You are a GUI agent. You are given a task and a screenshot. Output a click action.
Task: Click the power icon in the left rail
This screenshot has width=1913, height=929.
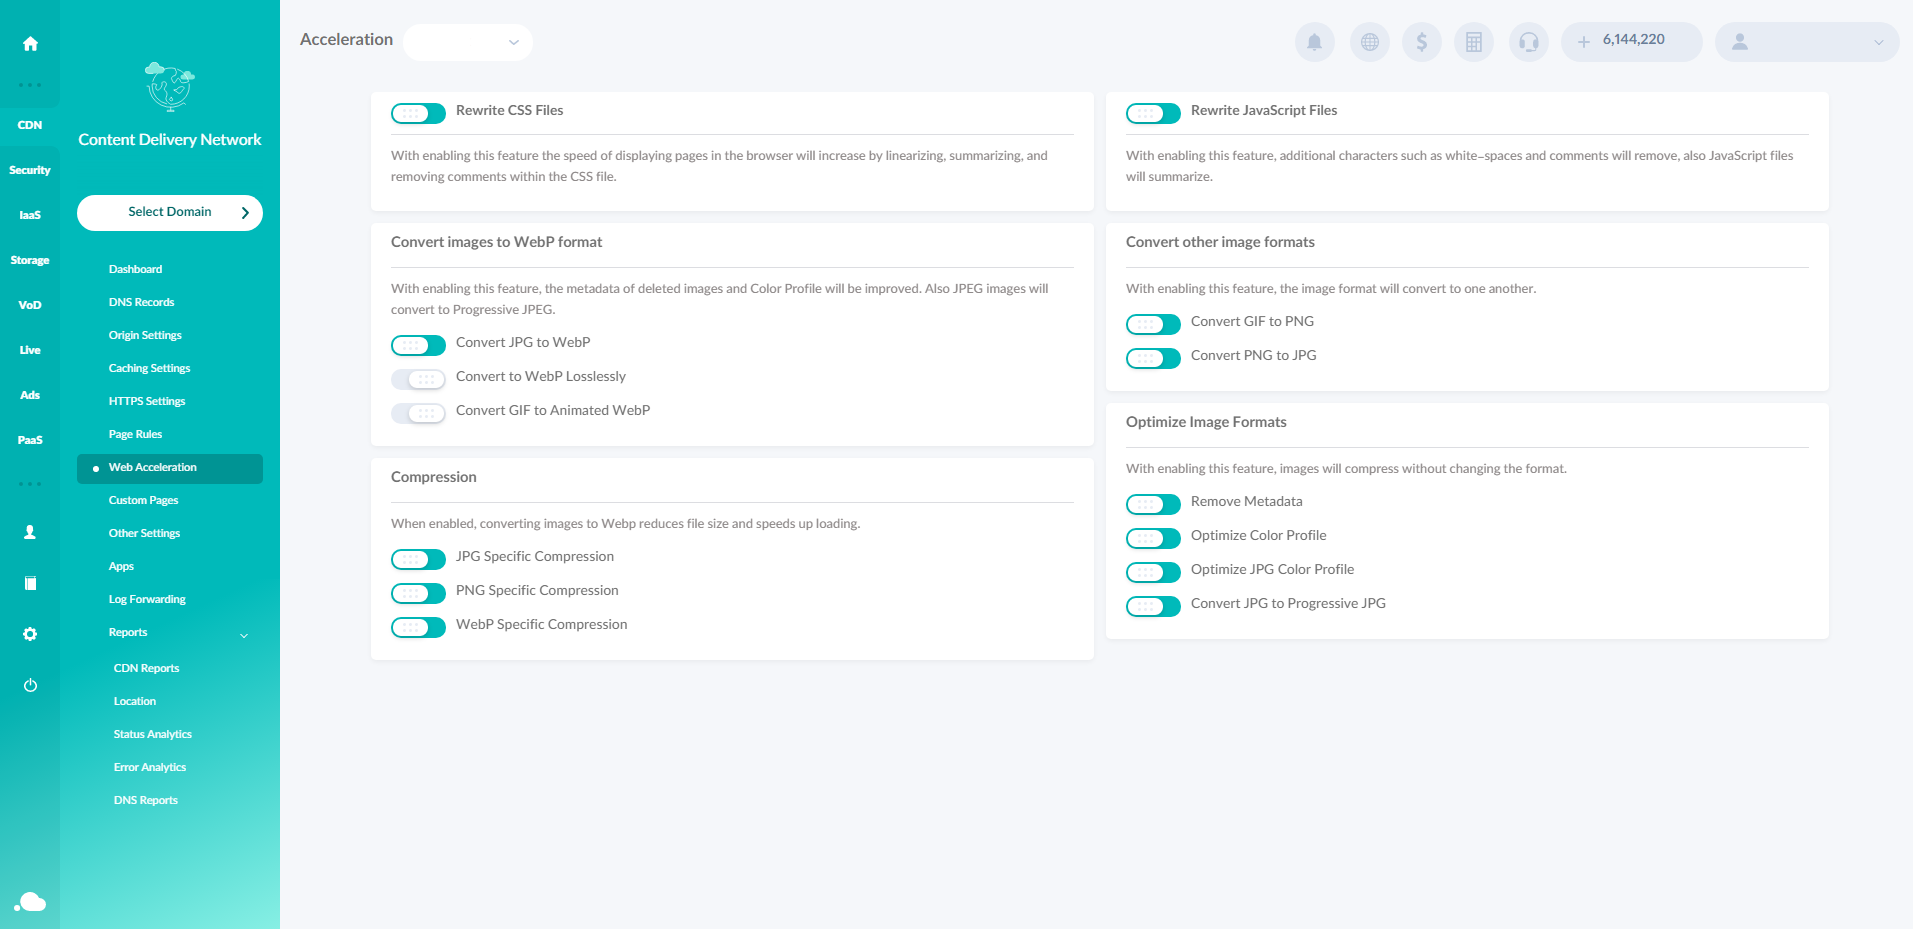click(30, 685)
